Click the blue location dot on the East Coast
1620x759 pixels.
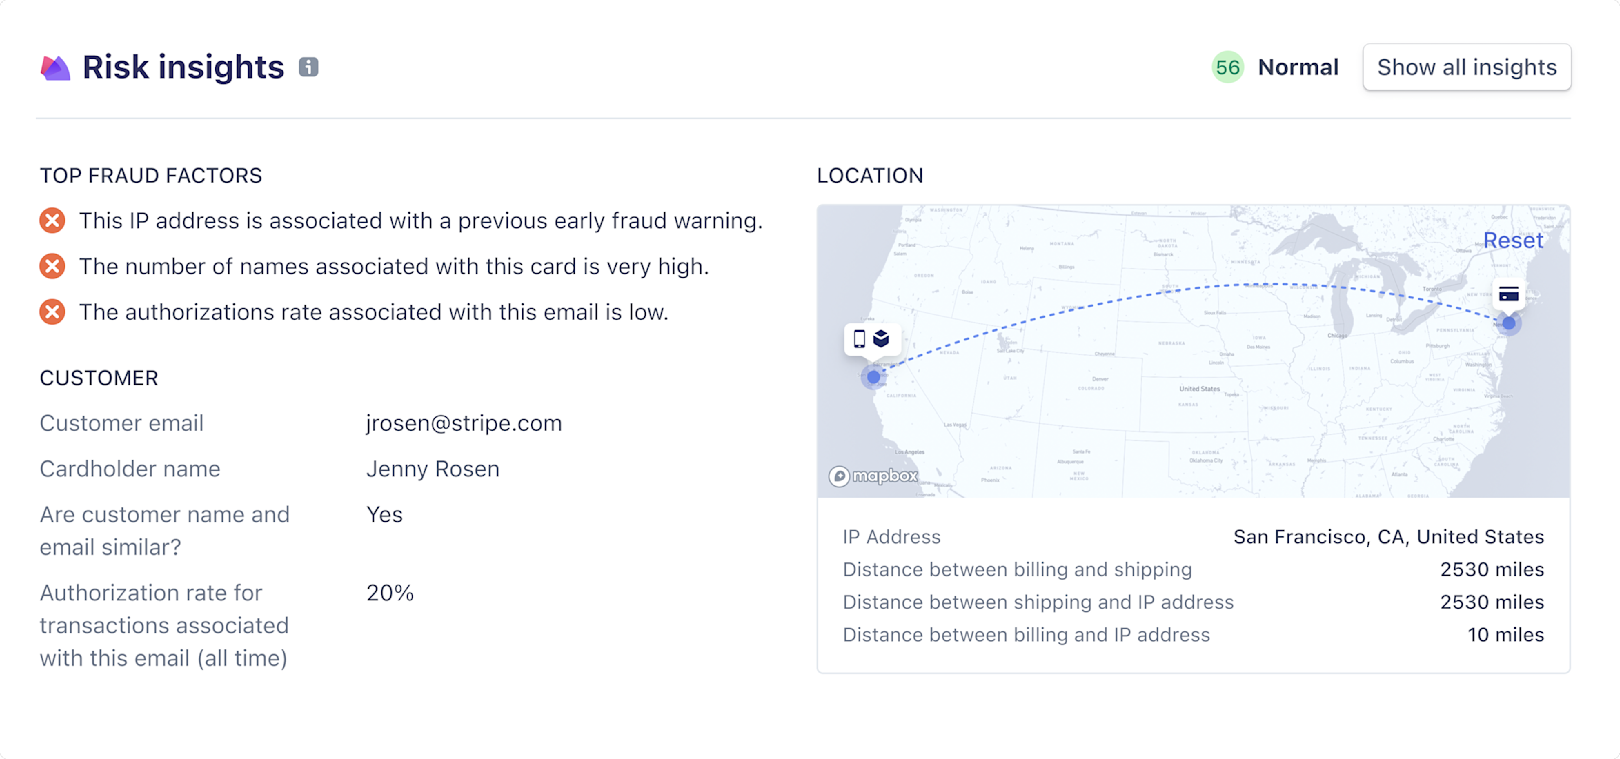[x=1509, y=323]
